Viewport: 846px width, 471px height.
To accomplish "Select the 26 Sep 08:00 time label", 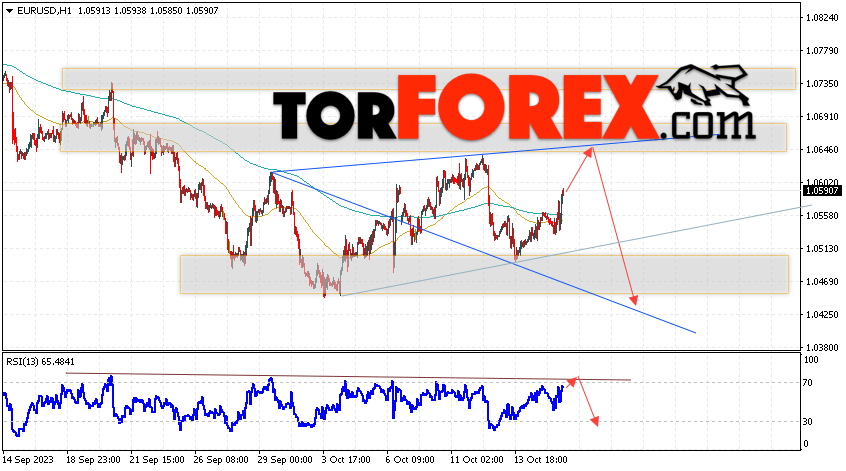I will (221, 460).
